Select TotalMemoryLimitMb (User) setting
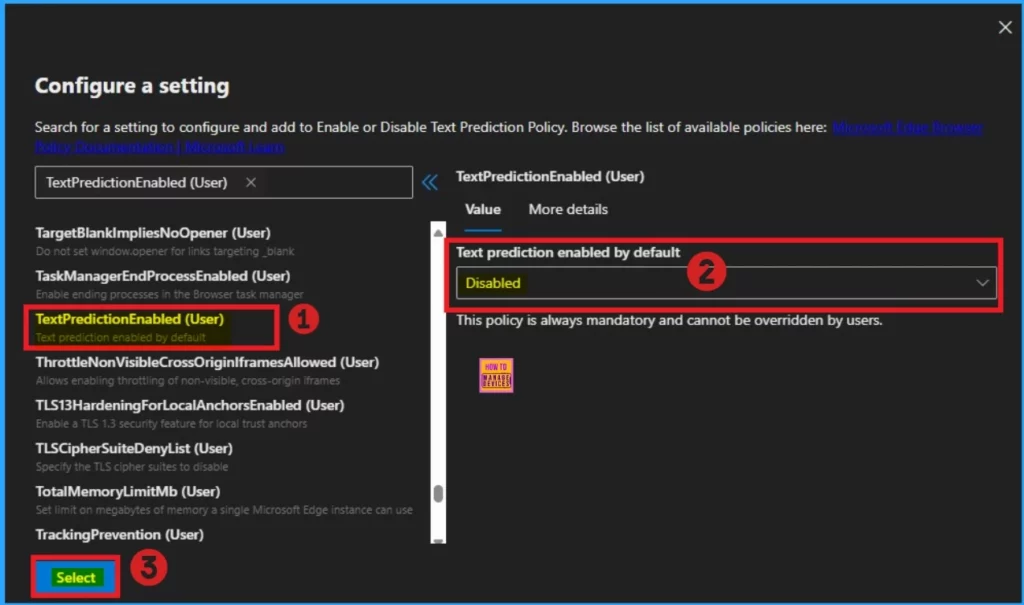This screenshot has height=605, width=1024. [224, 500]
